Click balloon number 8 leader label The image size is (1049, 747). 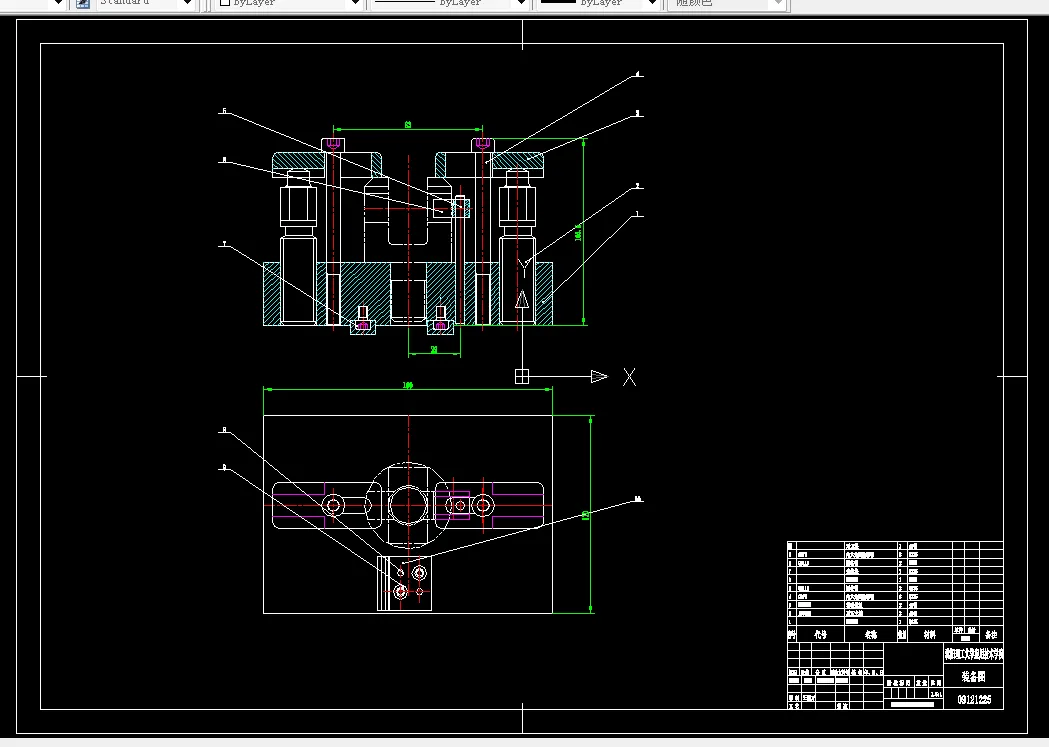(224, 430)
